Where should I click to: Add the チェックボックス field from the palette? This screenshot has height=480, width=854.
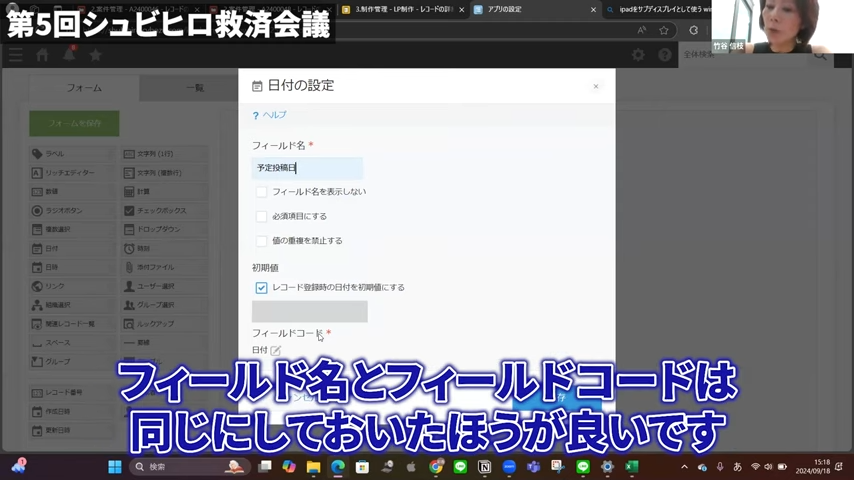164,210
